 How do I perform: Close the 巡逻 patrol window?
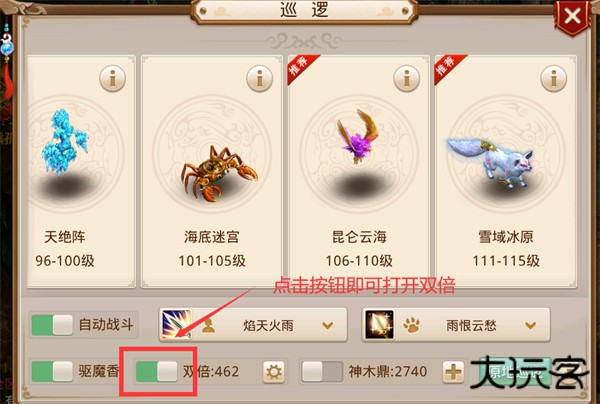click(x=572, y=17)
